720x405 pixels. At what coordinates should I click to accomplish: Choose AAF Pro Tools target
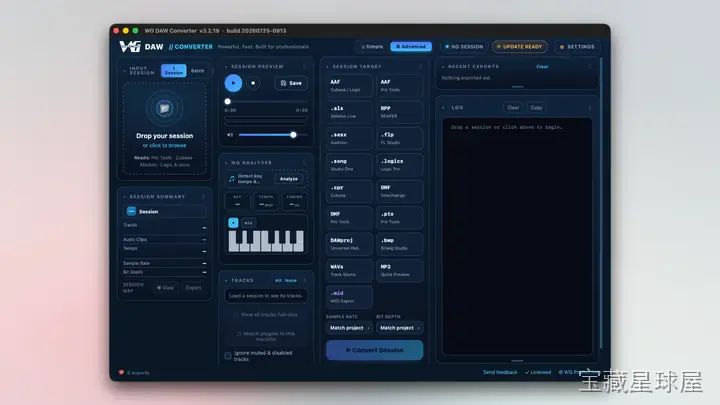coord(399,85)
